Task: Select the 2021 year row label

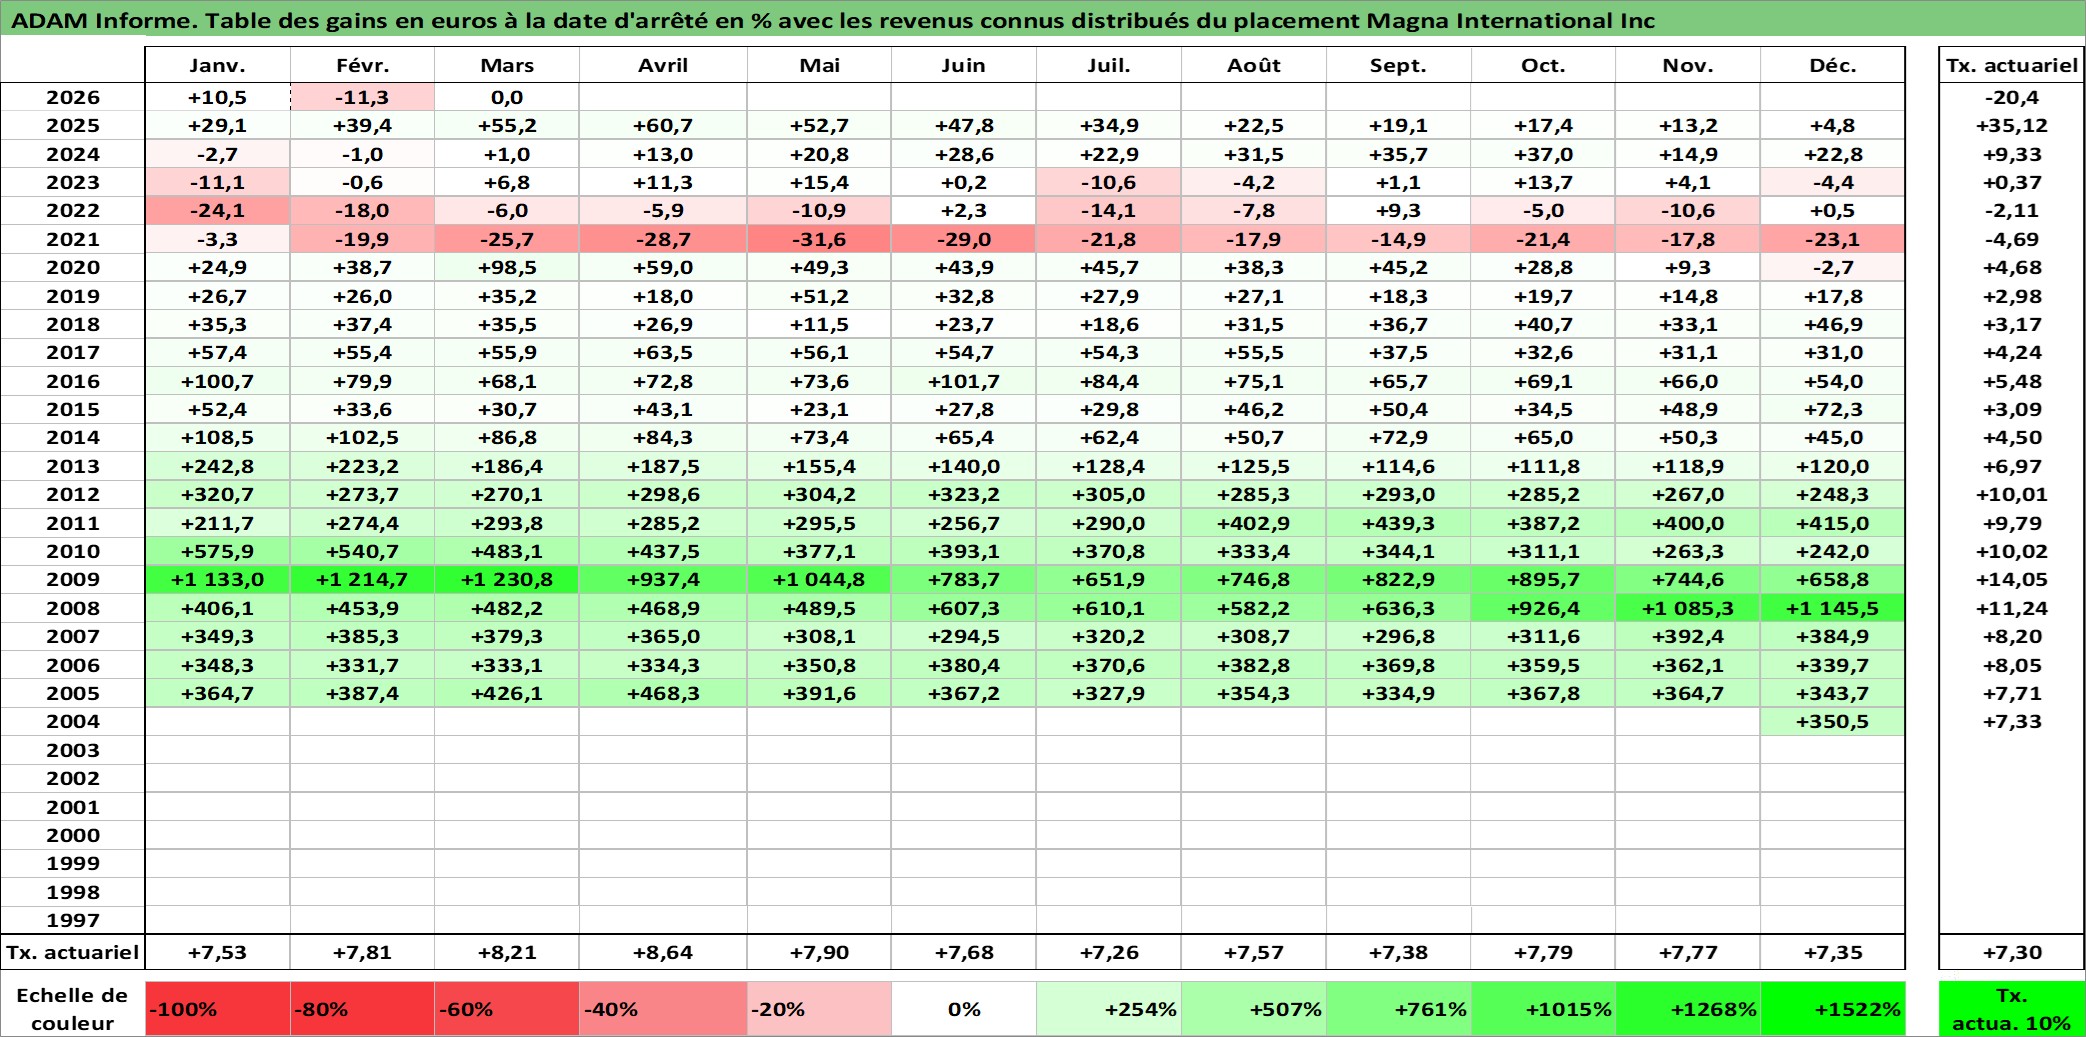Action: pos(72,239)
